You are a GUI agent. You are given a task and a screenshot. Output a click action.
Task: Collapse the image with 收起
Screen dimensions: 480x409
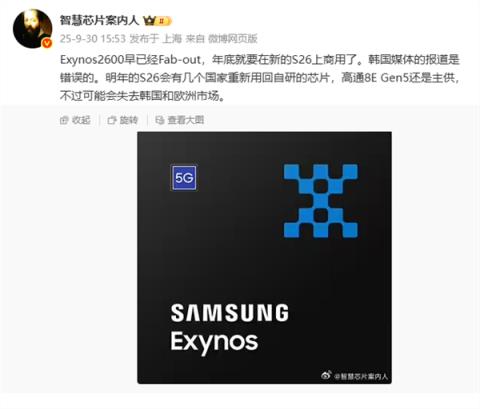pyautogui.click(x=75, y=120)
